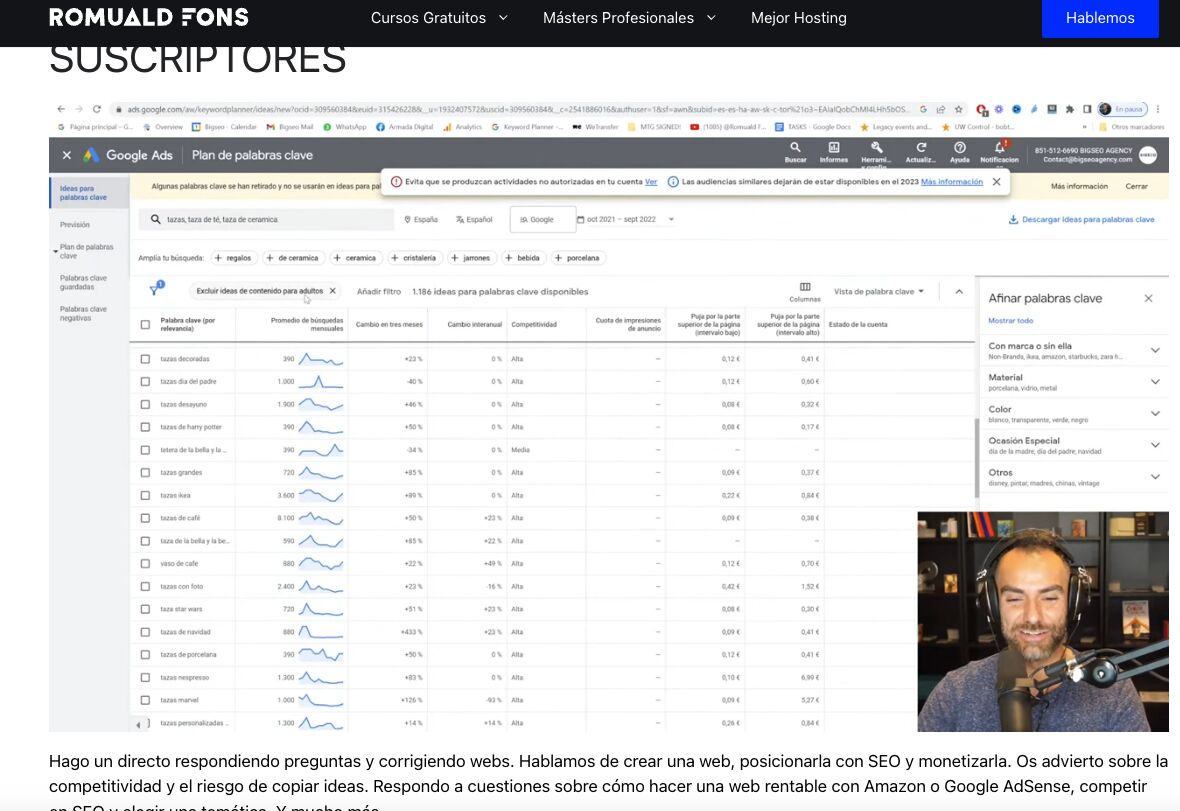Click the Hablemos button

(1100, 18)
